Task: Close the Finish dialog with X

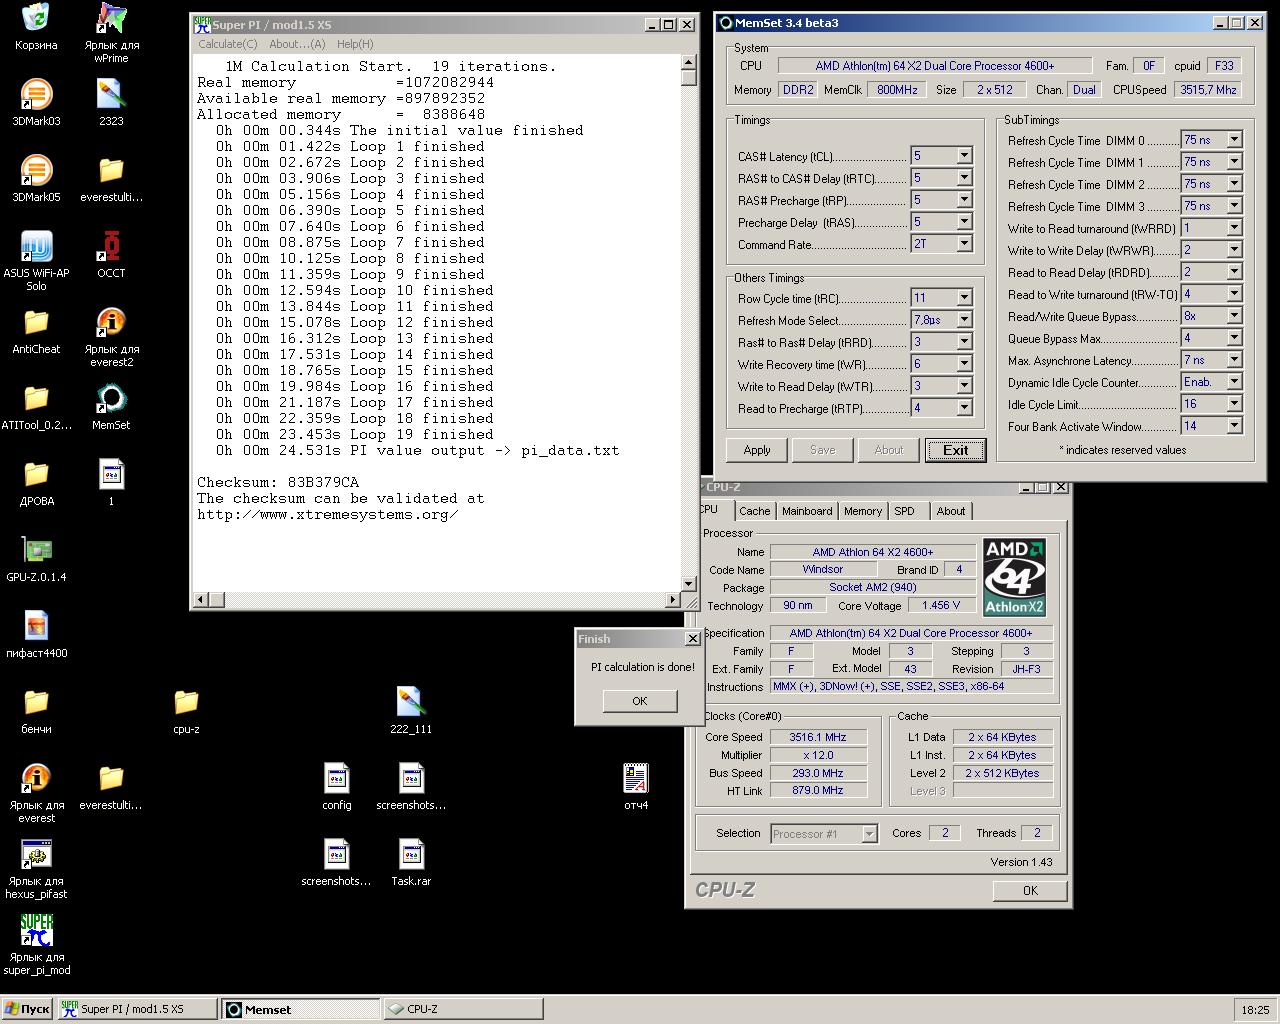Action: (x=692, y=638)
